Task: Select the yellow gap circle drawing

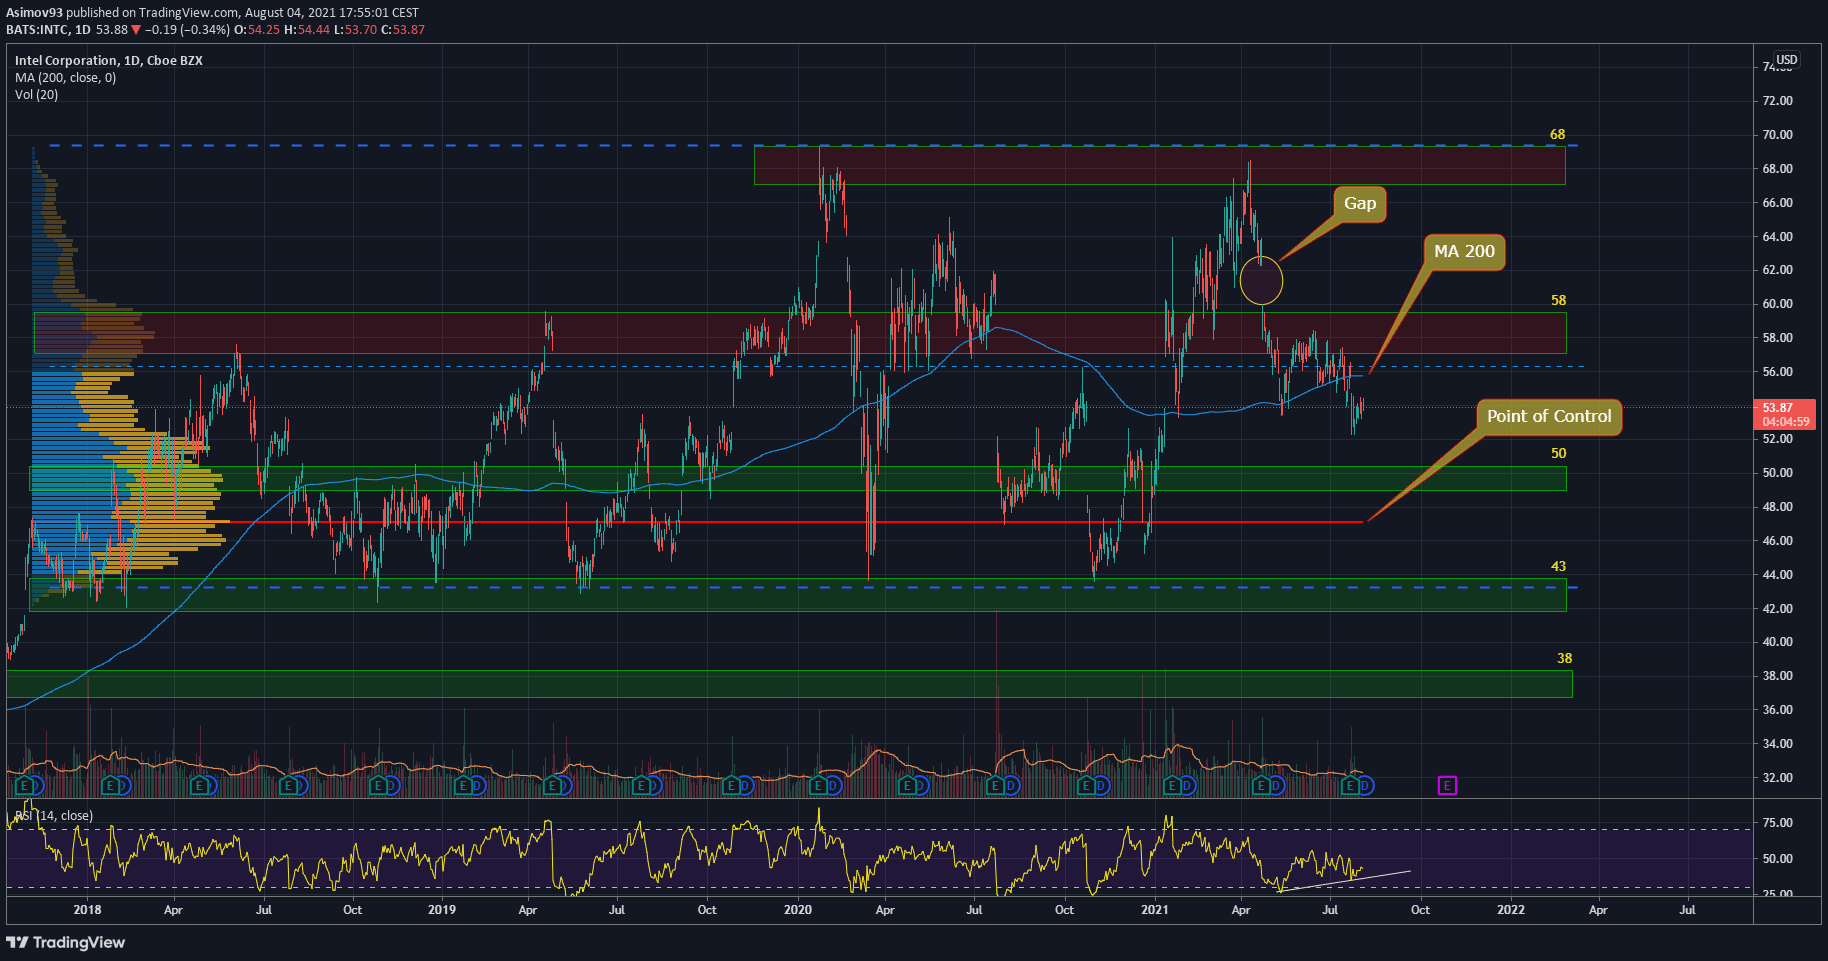Action: [x=1261, y=281]
